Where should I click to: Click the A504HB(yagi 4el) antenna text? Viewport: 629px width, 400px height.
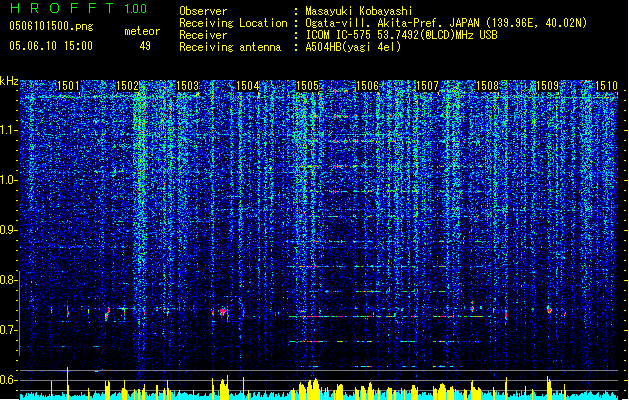pos(353,47)
